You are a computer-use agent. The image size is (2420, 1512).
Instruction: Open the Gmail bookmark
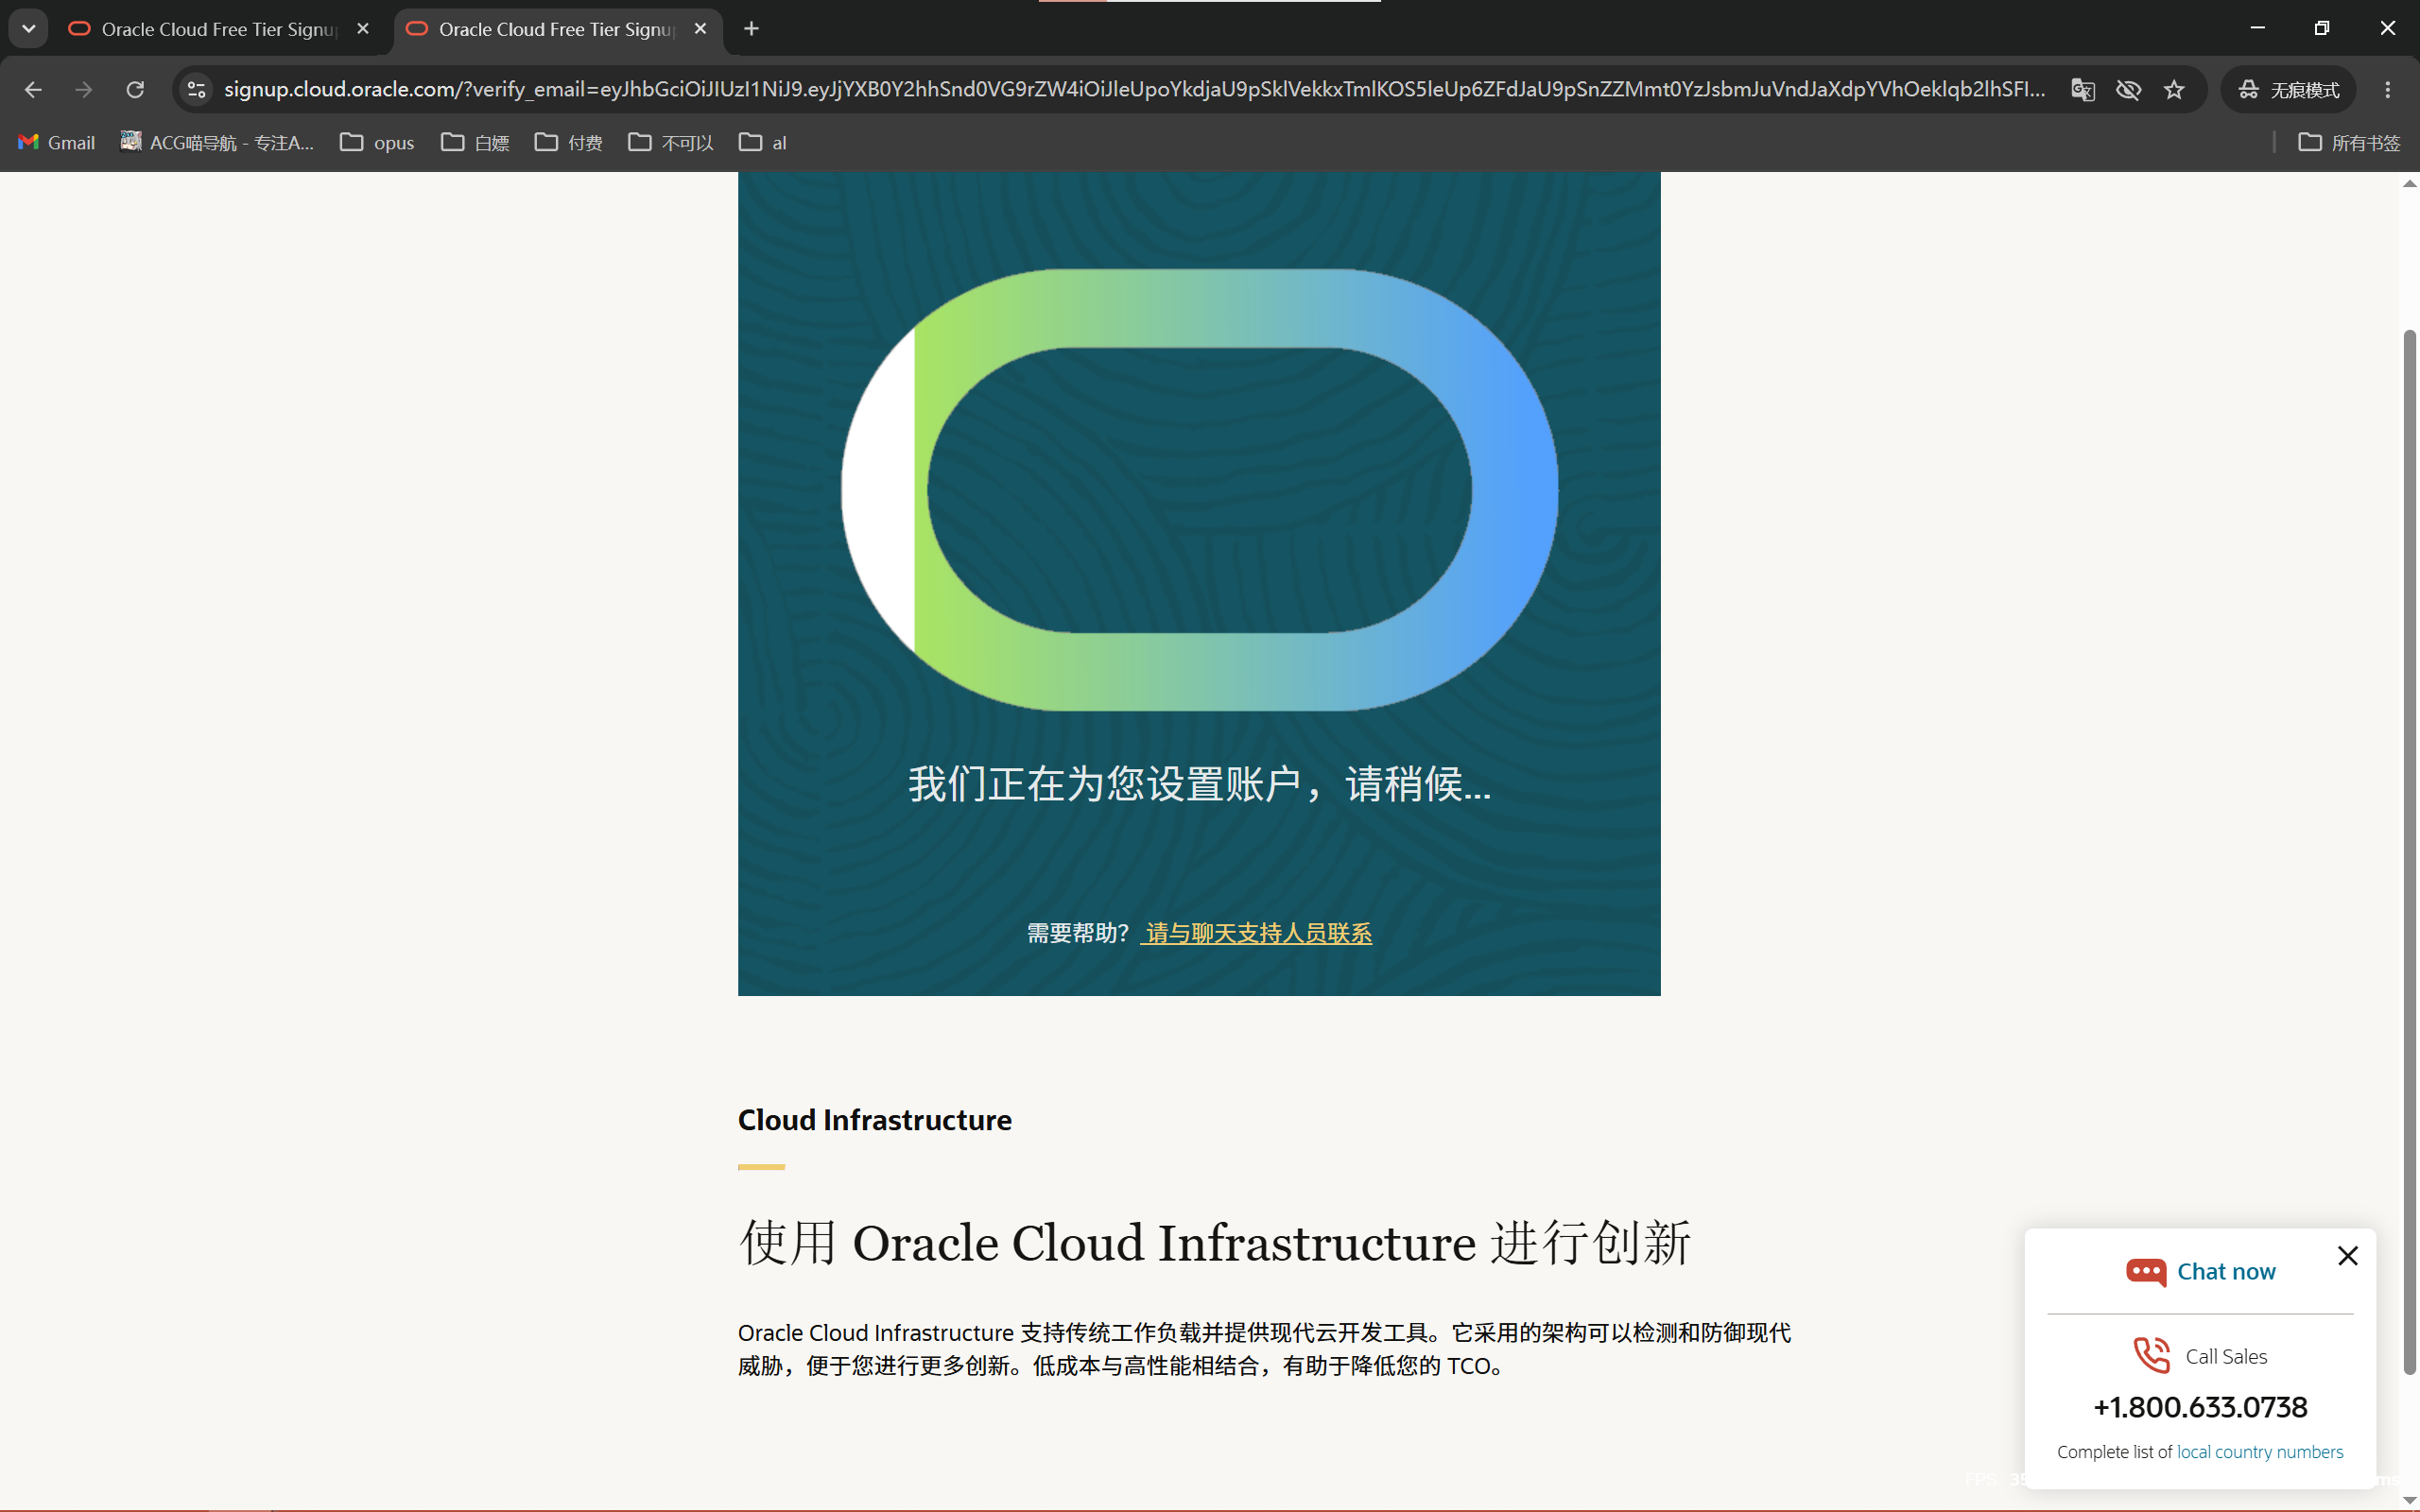click(57, 143)
